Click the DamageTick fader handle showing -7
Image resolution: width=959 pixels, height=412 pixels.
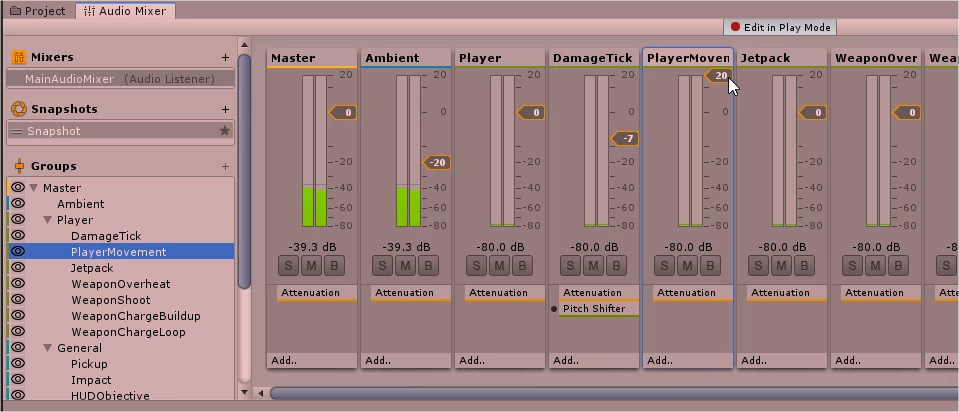(625, 139)
